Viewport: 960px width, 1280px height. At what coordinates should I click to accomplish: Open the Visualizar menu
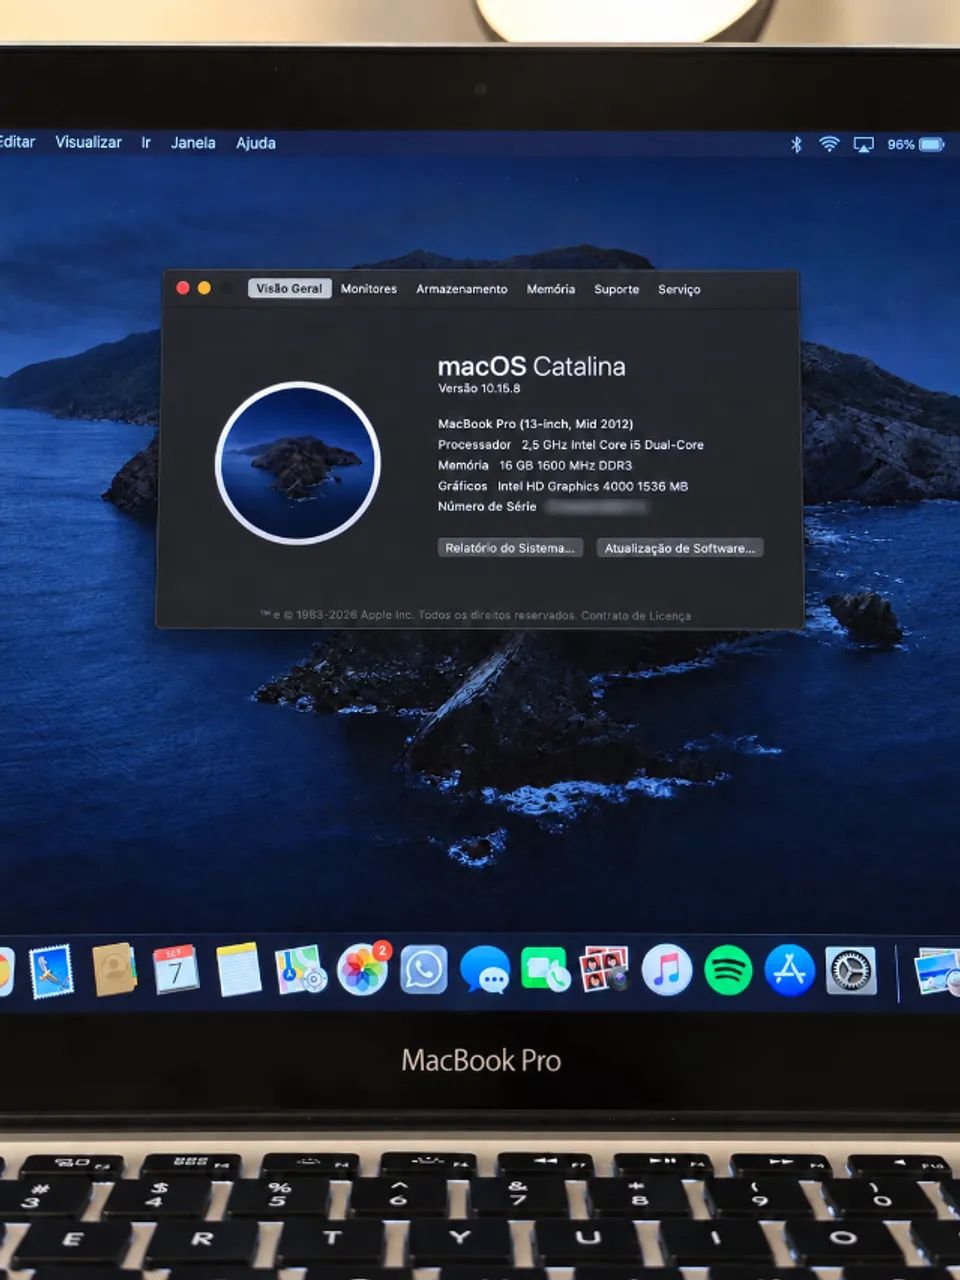pos(89,142)
